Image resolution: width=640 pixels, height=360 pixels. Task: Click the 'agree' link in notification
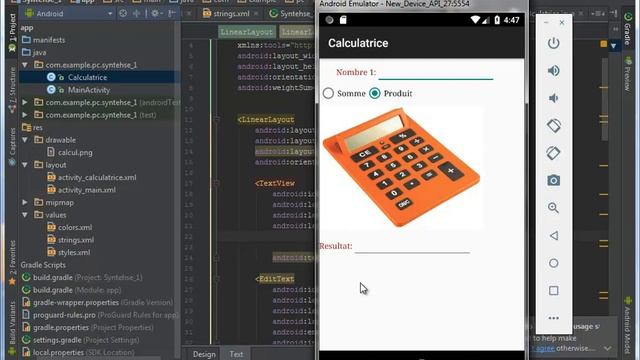(544, 349)
